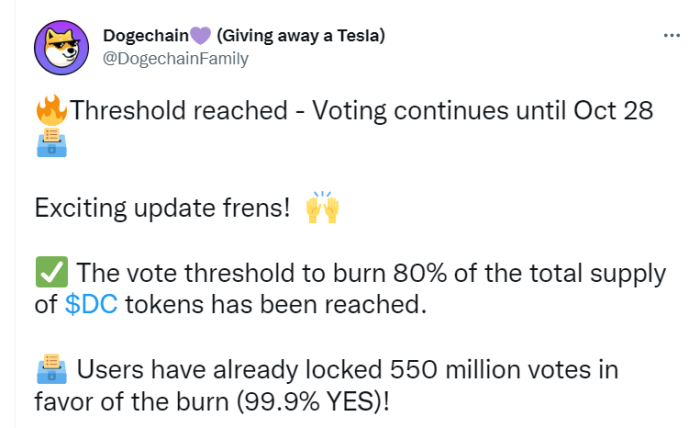Screen dimensions: 700x428
Task: Click the purple heart emoji beside Dogechain
Action: tap(200, 35)
